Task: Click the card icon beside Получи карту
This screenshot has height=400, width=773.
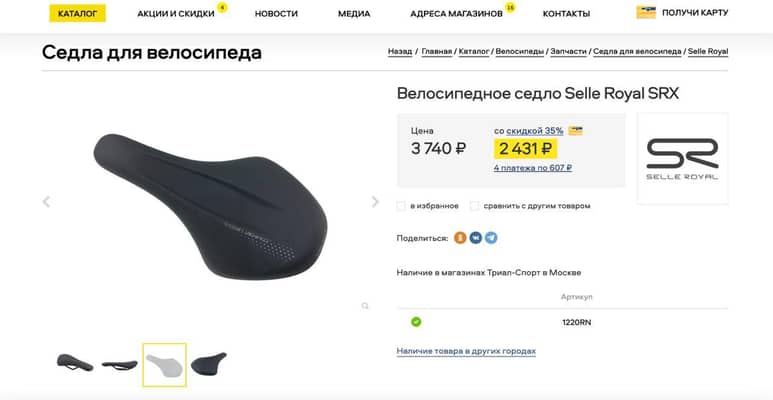Action: tap(646, 12)
